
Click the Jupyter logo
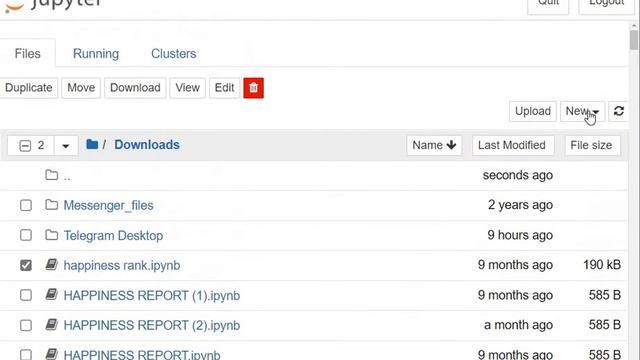pos(53,5)
